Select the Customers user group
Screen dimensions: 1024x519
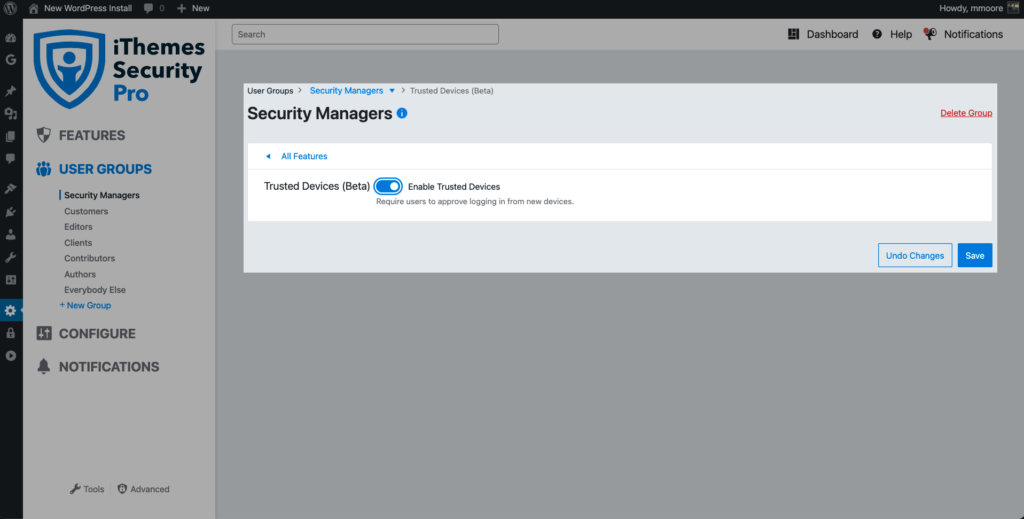[x=86, y=211]
